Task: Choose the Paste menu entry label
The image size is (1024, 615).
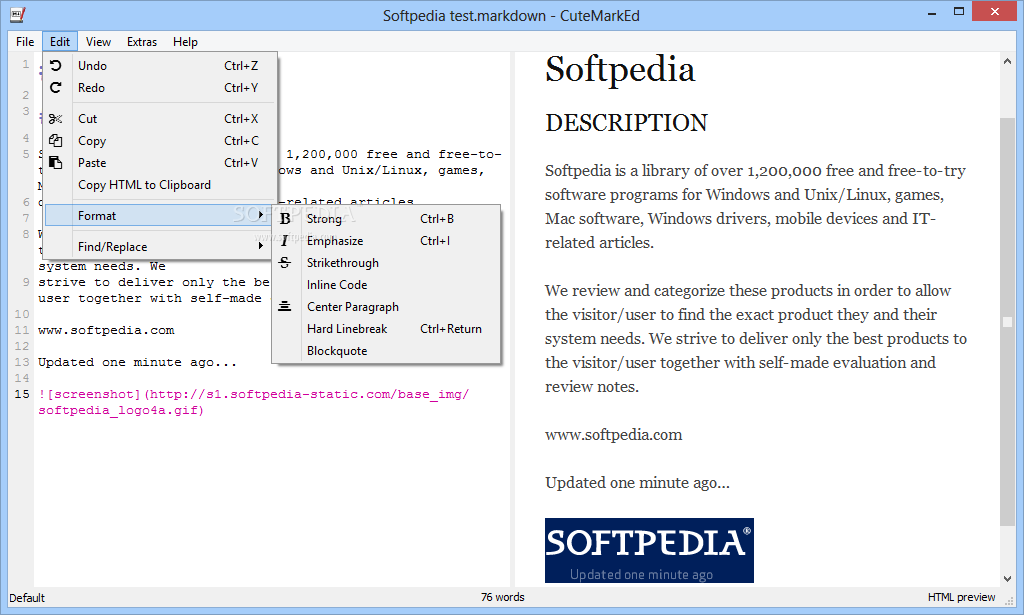Action: tap(92, 163)
